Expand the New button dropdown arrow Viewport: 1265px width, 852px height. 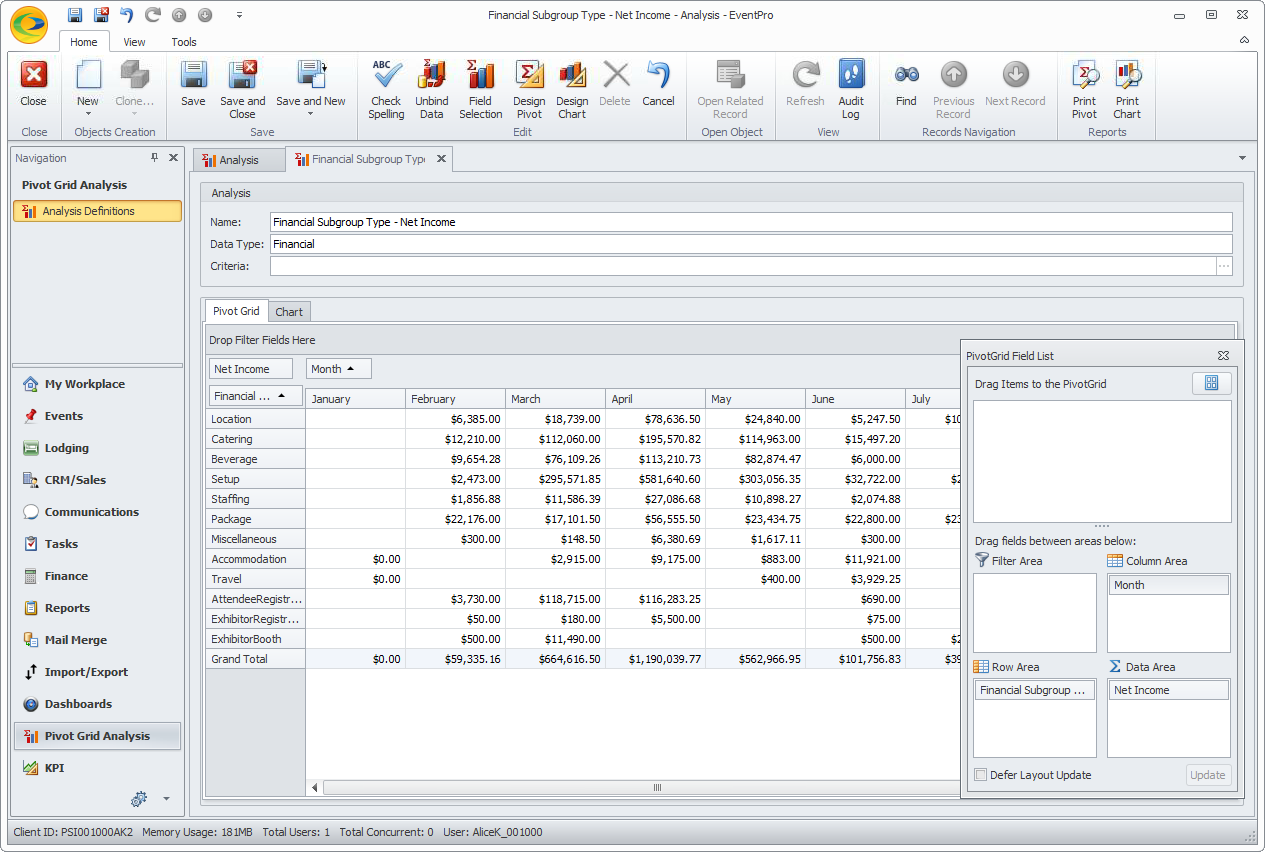88,114
